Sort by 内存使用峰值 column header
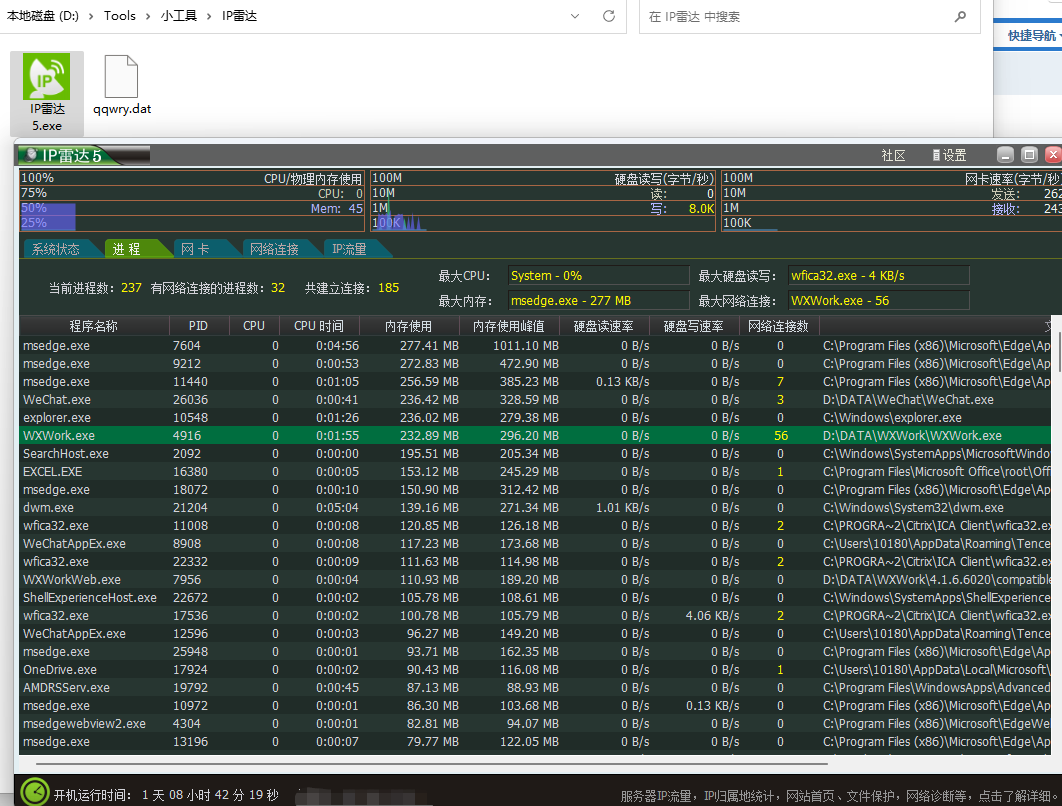 point(509,326)
